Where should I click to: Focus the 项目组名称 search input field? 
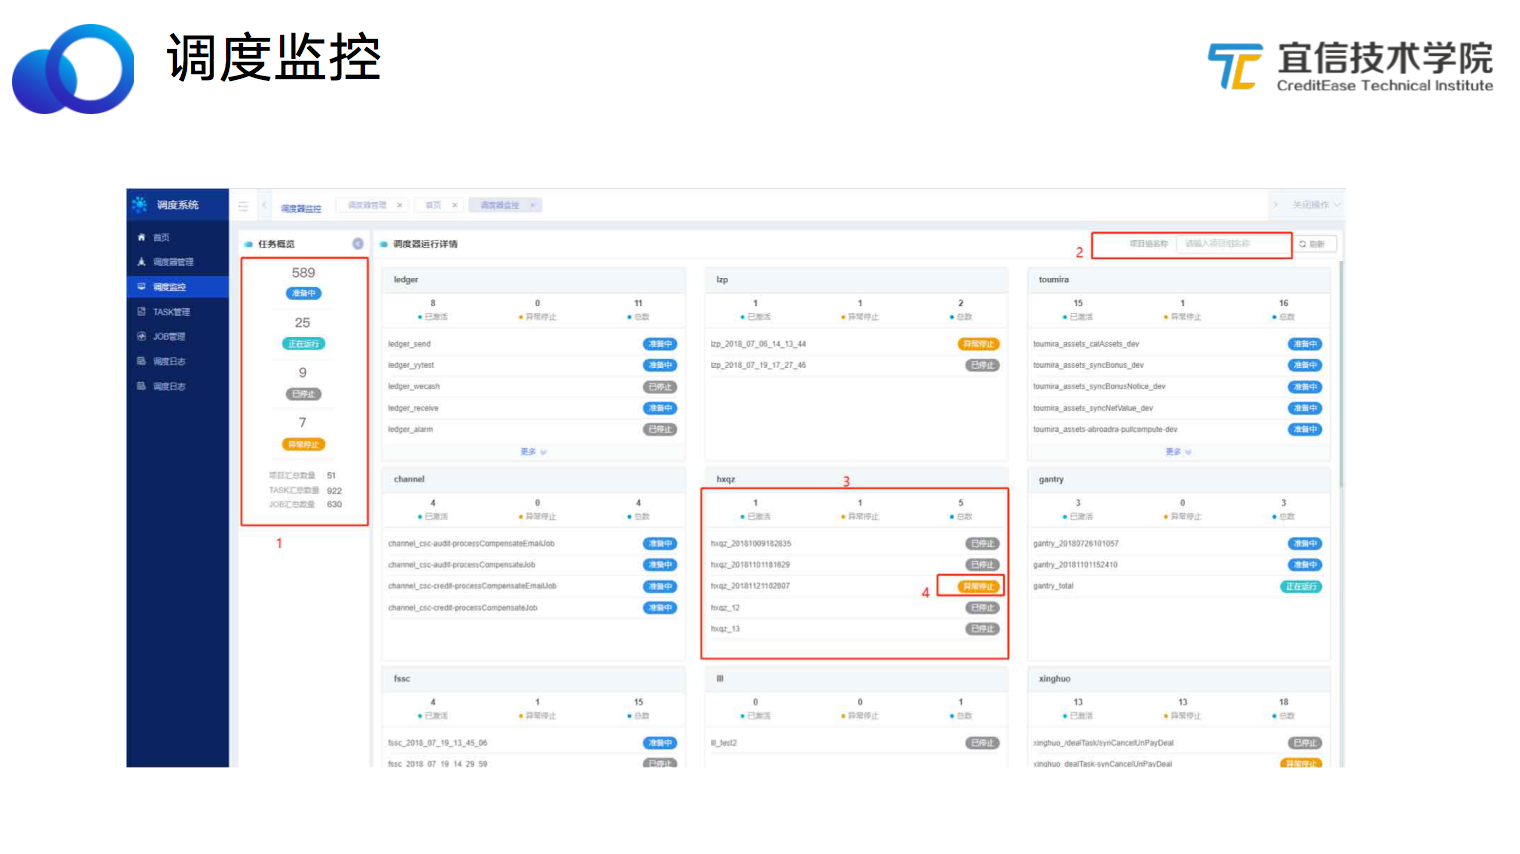(x=1233, y=244)
